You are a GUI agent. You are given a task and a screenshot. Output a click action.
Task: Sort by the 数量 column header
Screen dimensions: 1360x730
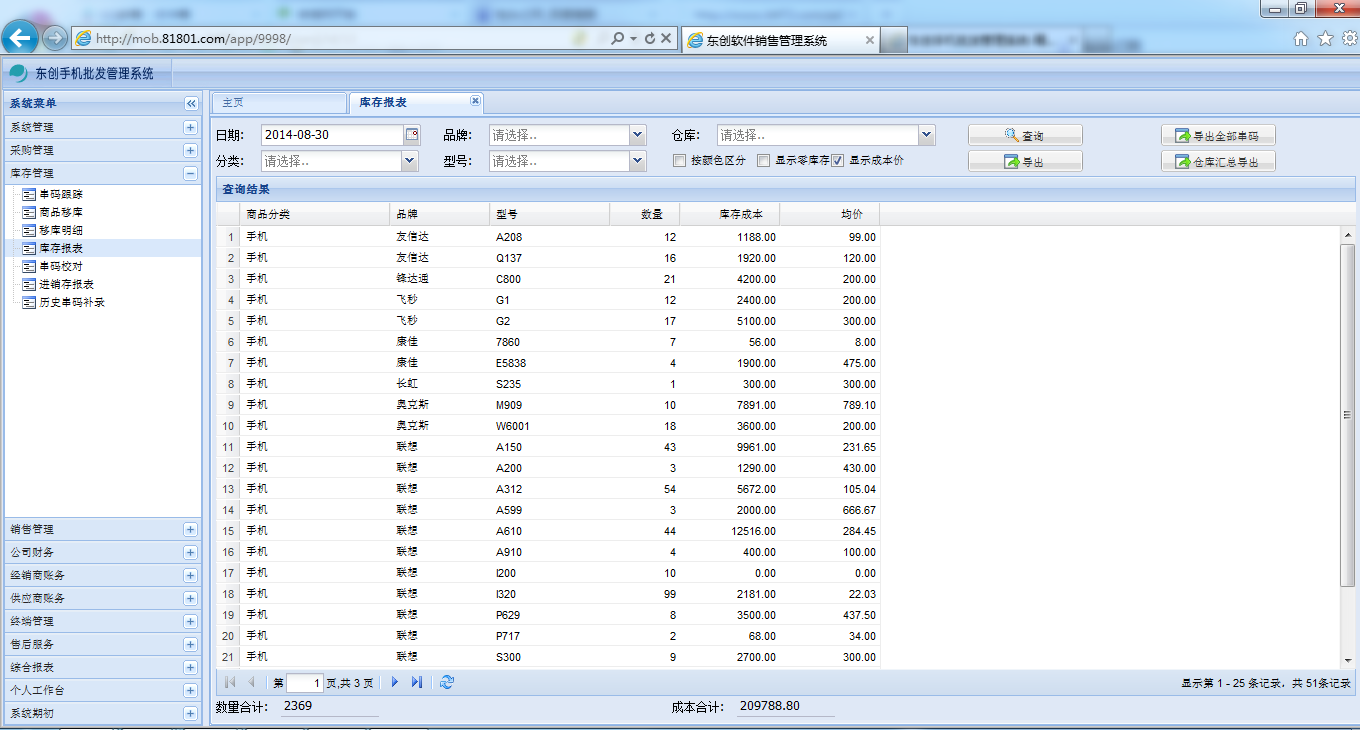[x=645, y=215]
